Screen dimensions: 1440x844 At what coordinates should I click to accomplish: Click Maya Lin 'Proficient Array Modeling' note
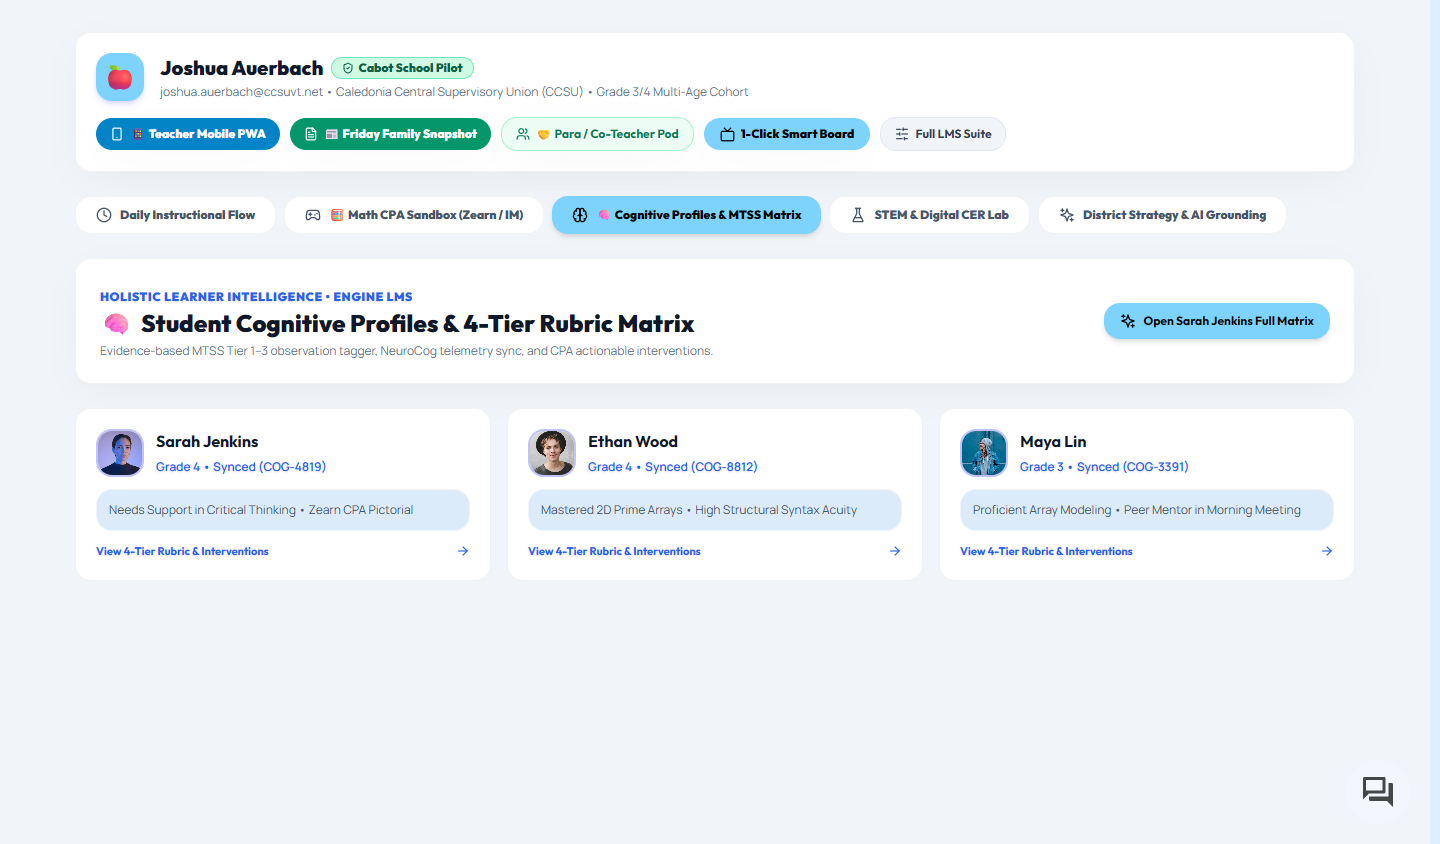pos(1147,510)
